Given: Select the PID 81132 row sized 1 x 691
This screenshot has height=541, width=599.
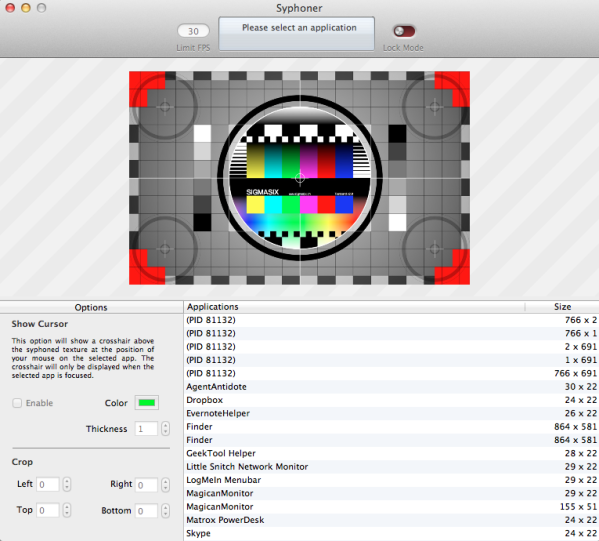Looking at the screenshot, I should [x=391, y=360].
